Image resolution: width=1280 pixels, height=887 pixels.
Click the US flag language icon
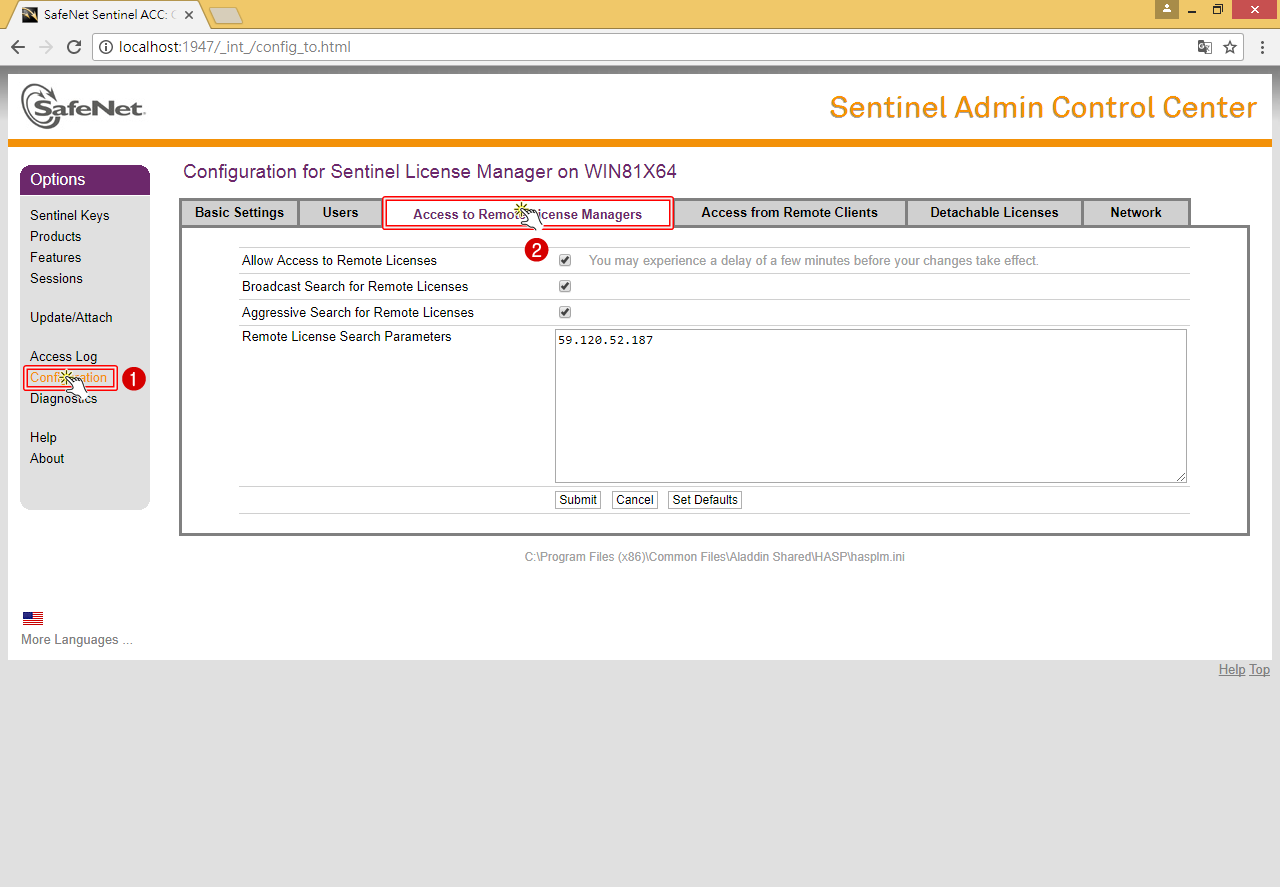pos(33,618)
